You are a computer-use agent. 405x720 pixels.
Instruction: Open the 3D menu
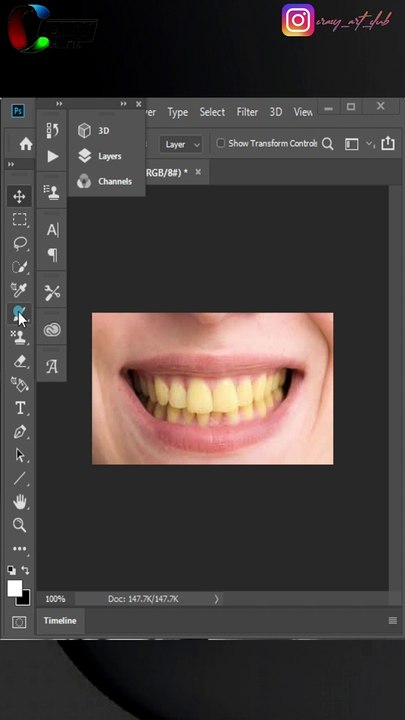point(276,112)
